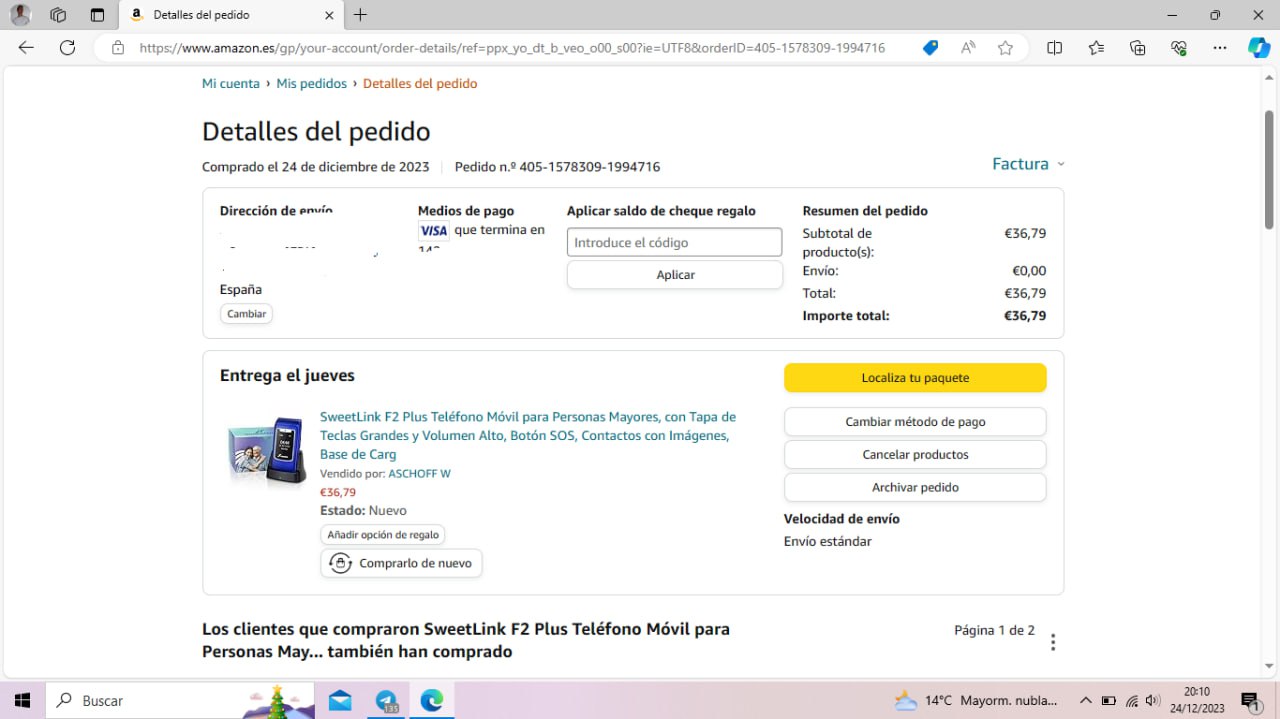The image size is (1280, 719).
Task: Open Browser essentials heart icon
Action: 1179,47
